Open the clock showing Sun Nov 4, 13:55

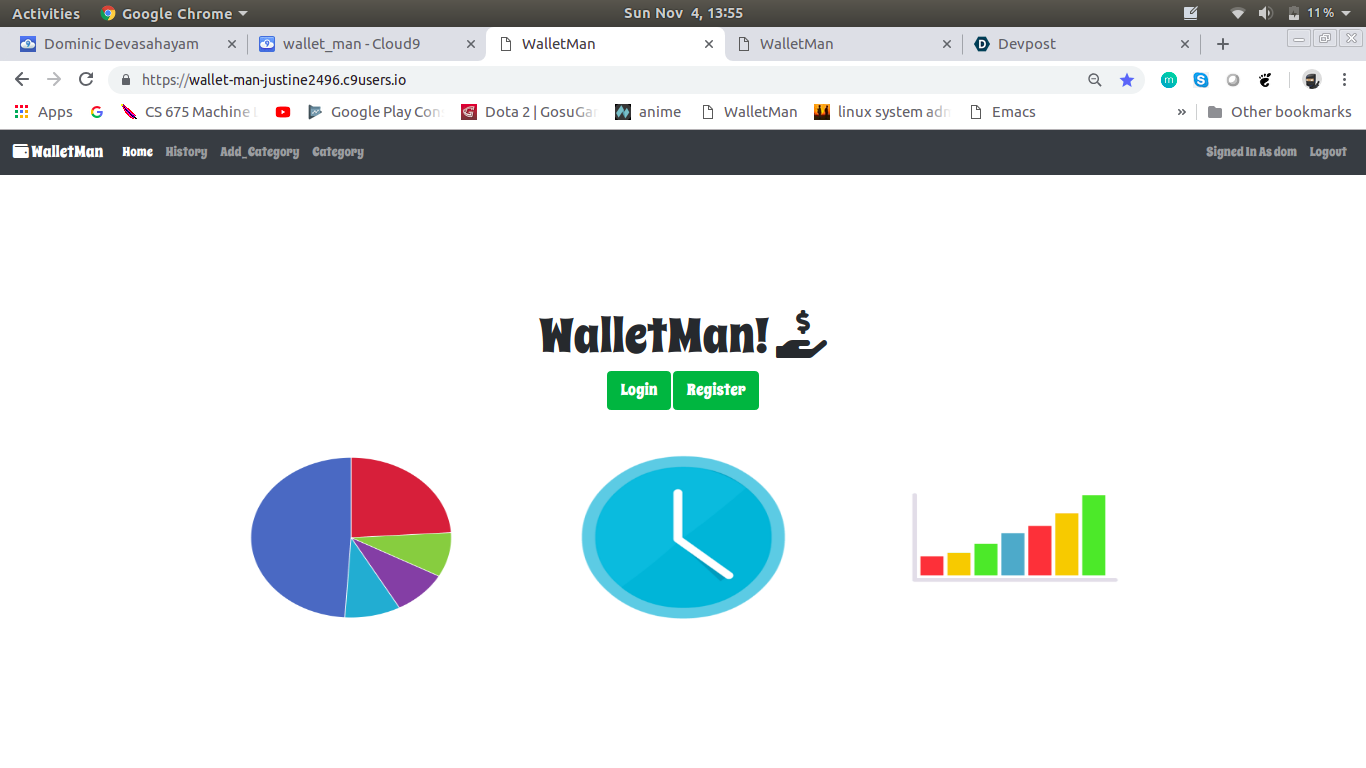[683, 13]
